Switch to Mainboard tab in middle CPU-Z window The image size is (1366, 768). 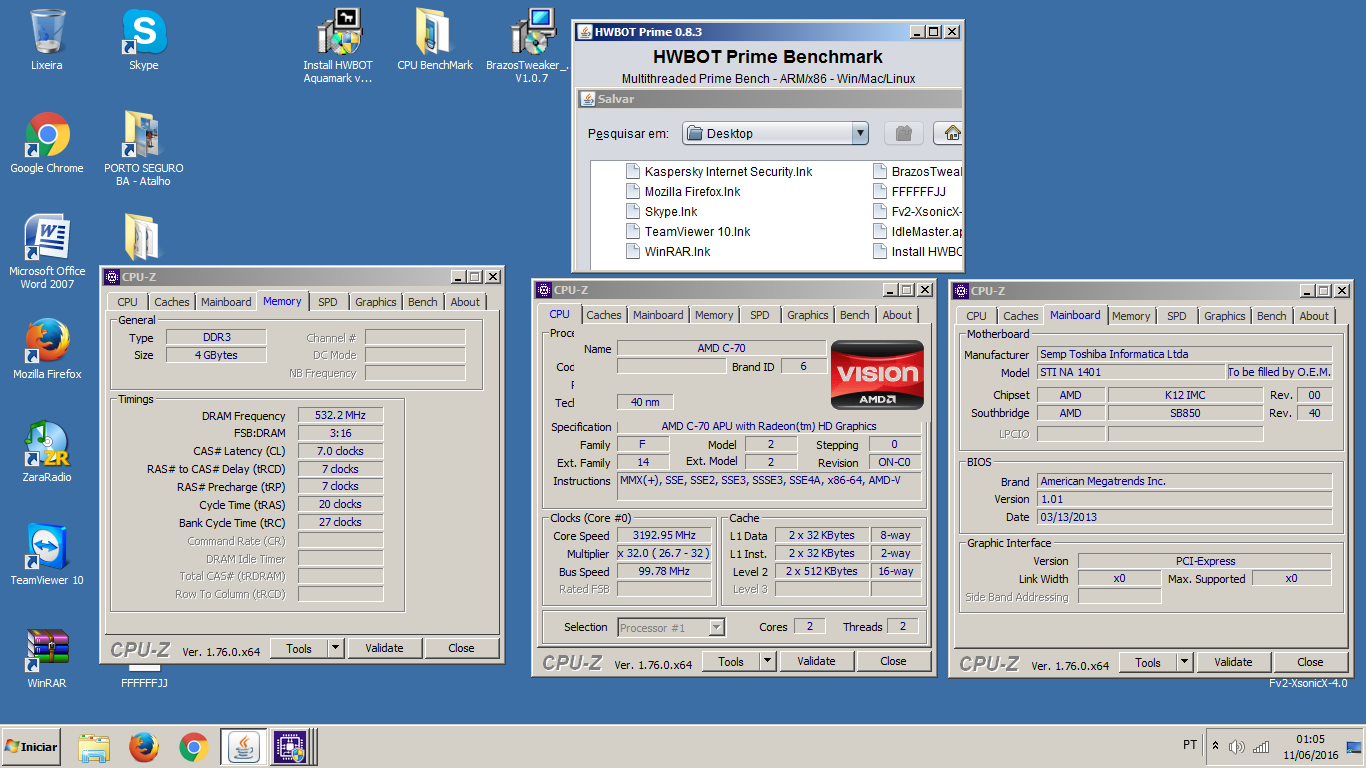point(658,315)
